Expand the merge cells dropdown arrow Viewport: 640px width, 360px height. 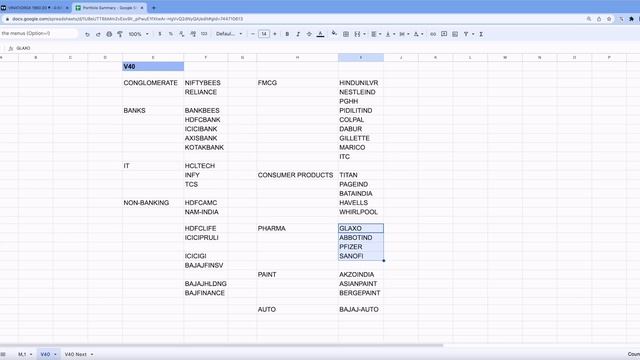(364, 34)
